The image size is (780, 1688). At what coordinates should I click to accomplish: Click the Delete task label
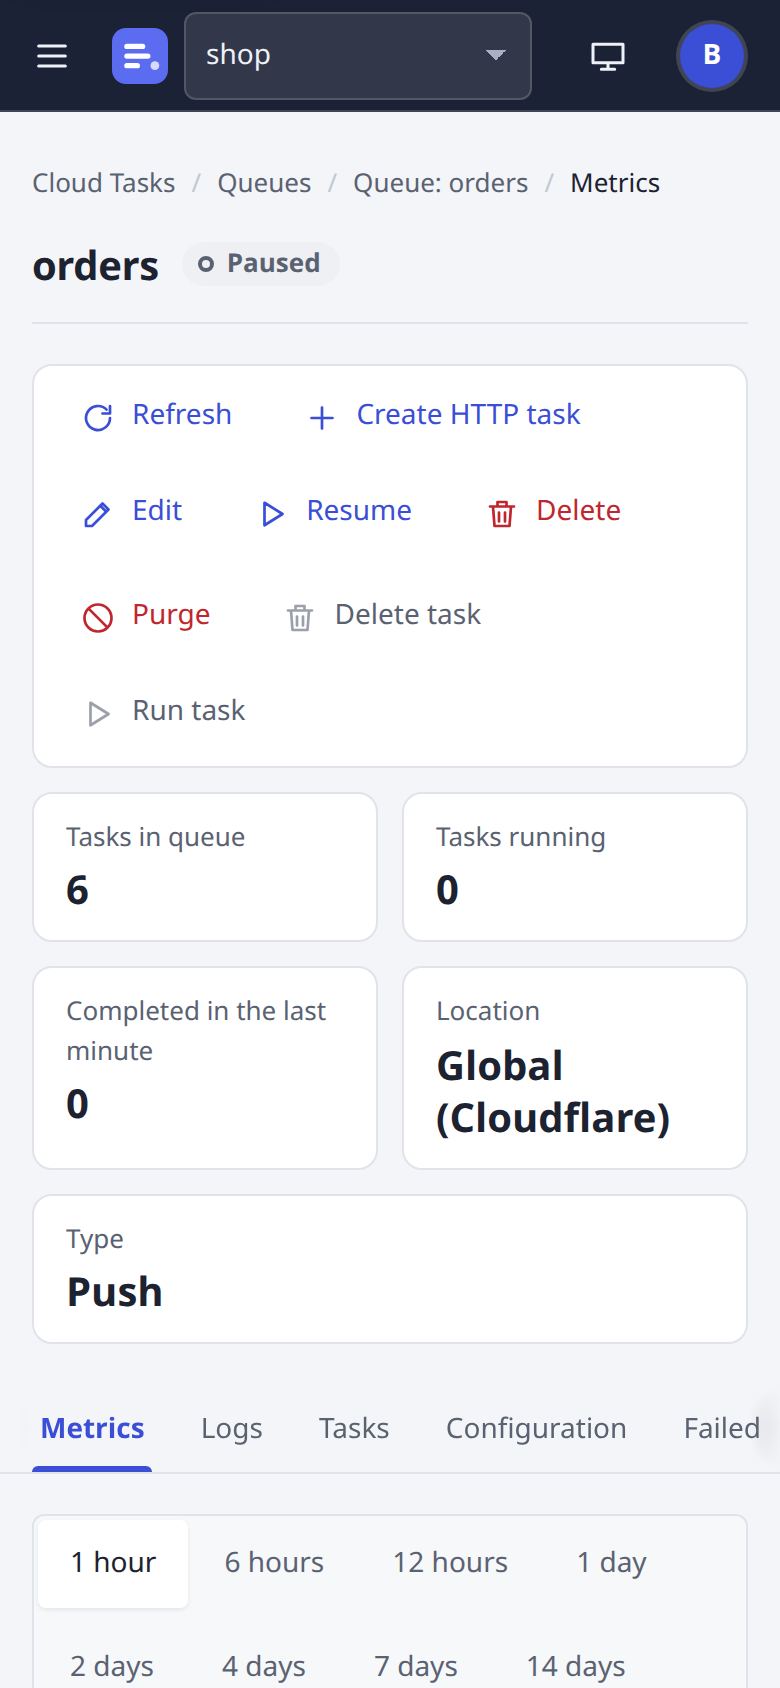coord(408,614)
